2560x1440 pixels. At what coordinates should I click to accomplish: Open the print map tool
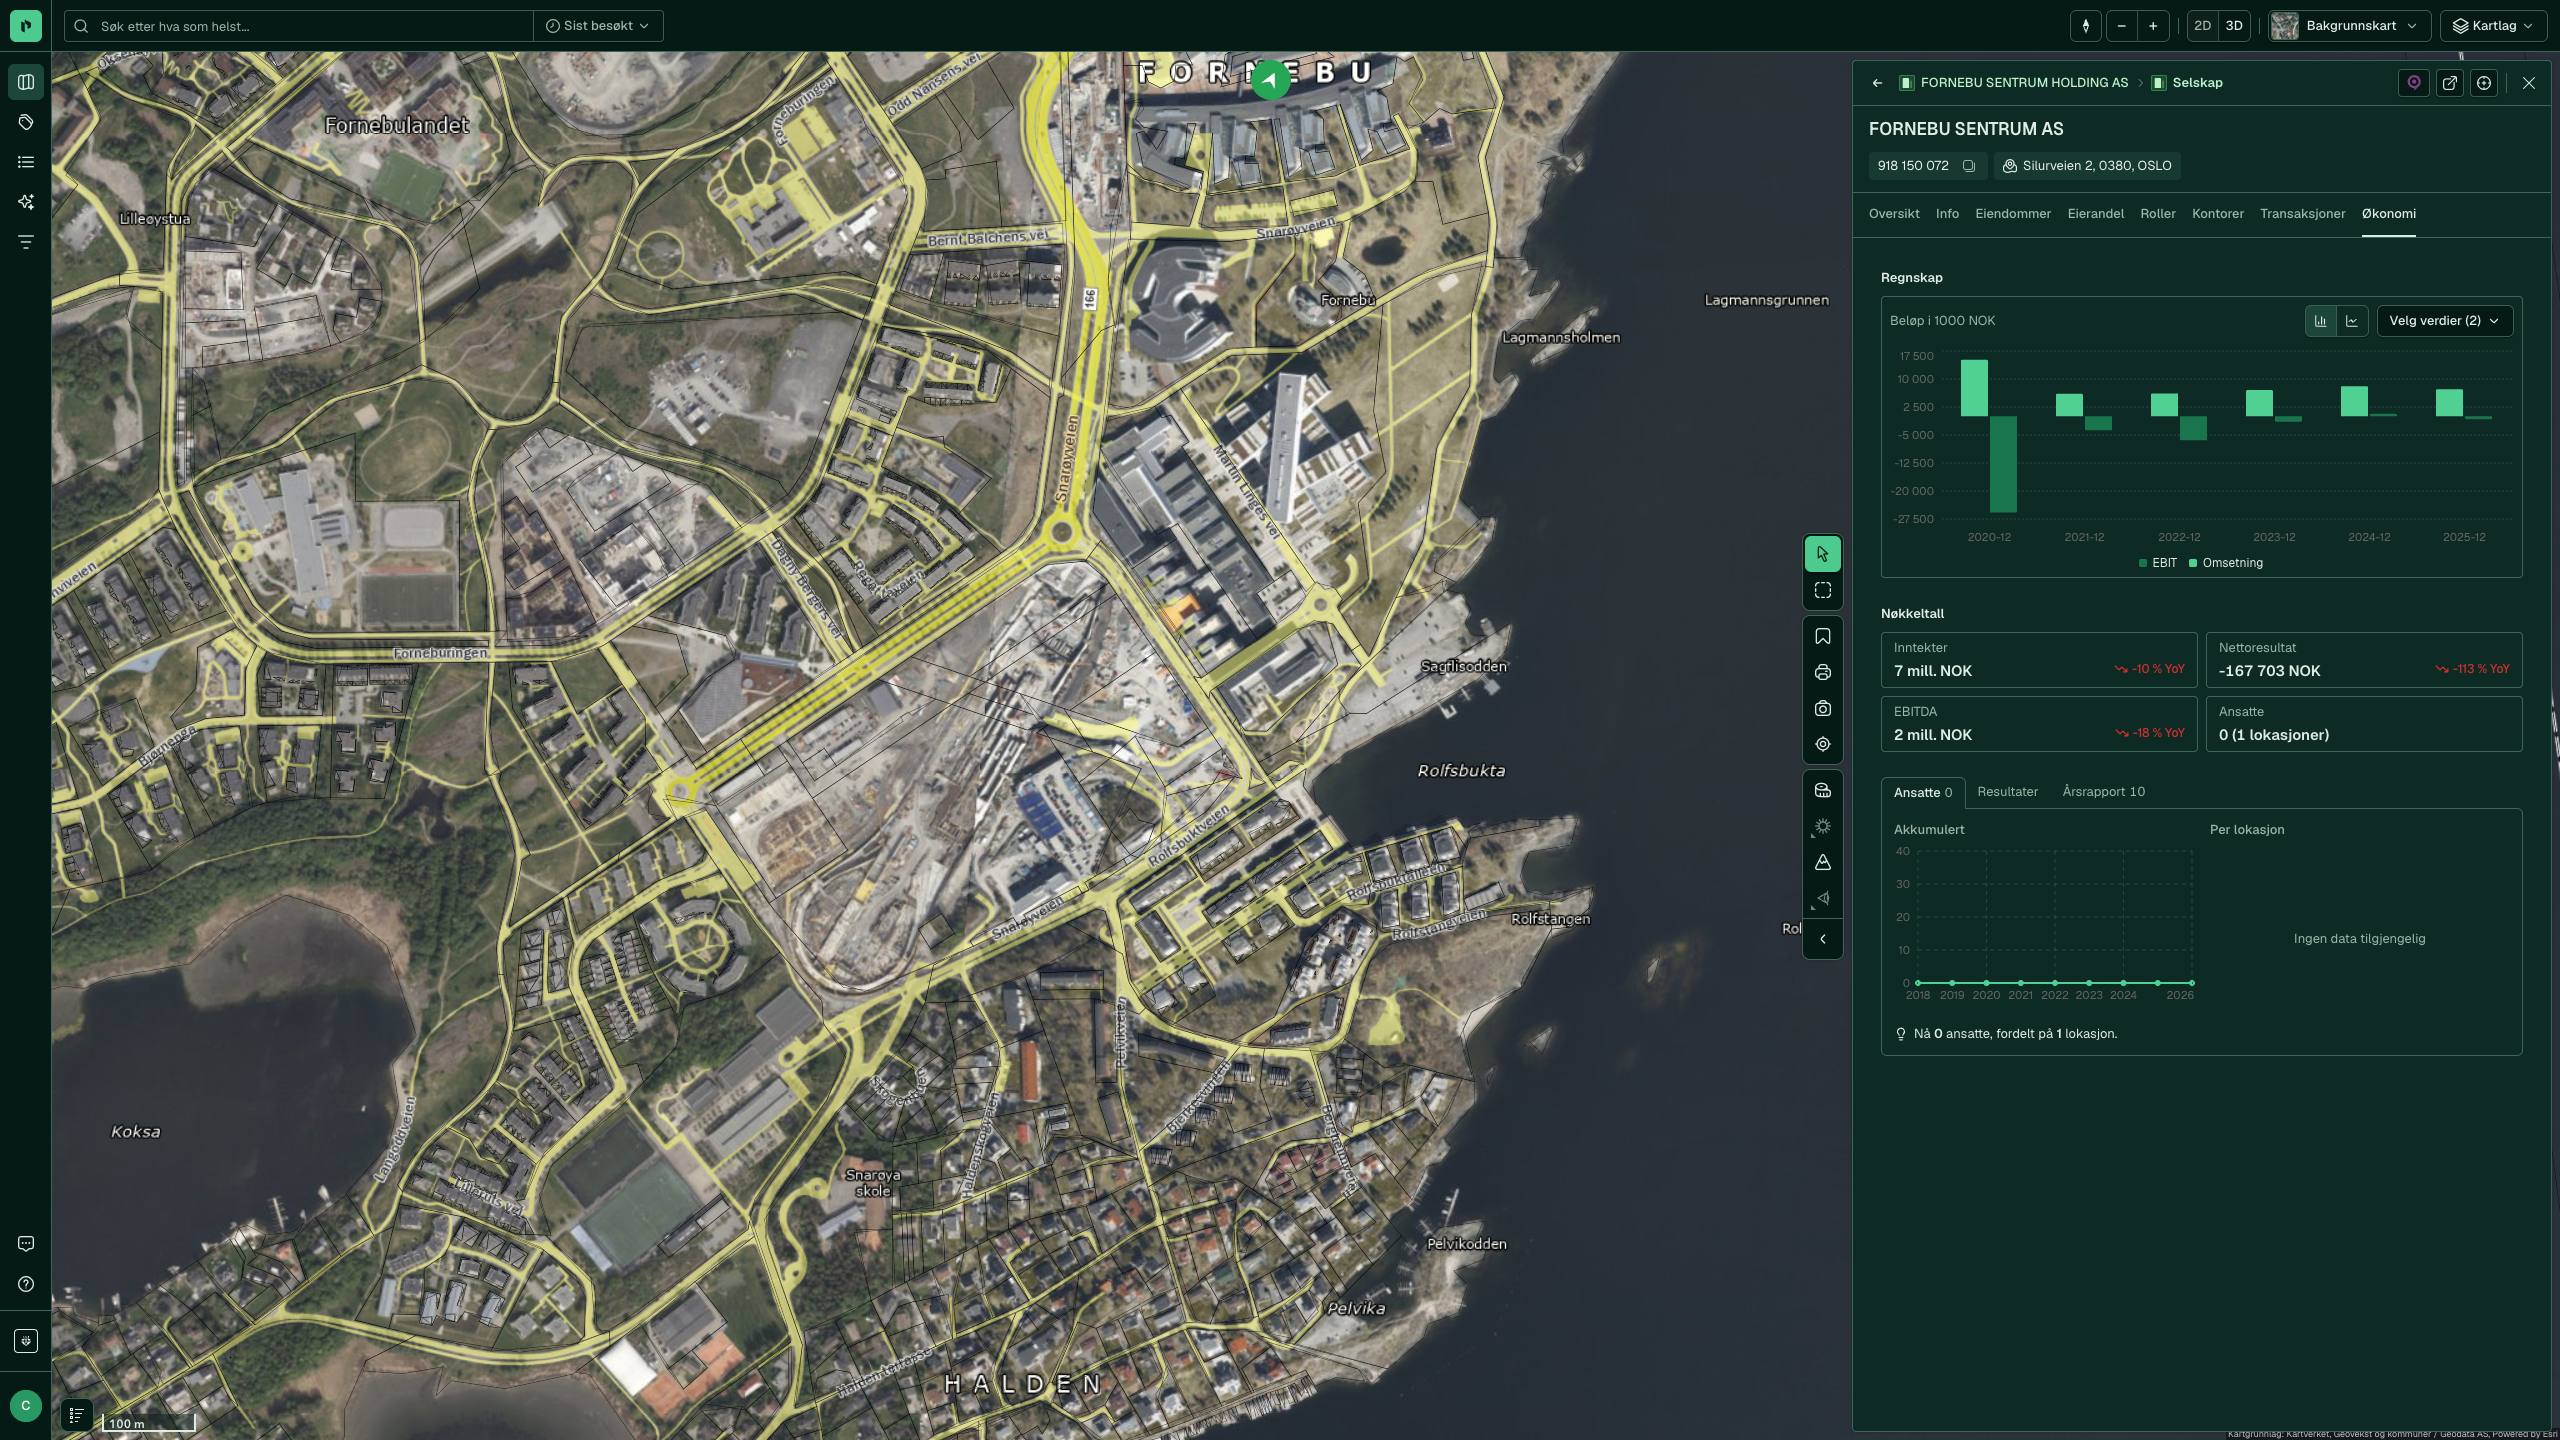(1822, 673)
